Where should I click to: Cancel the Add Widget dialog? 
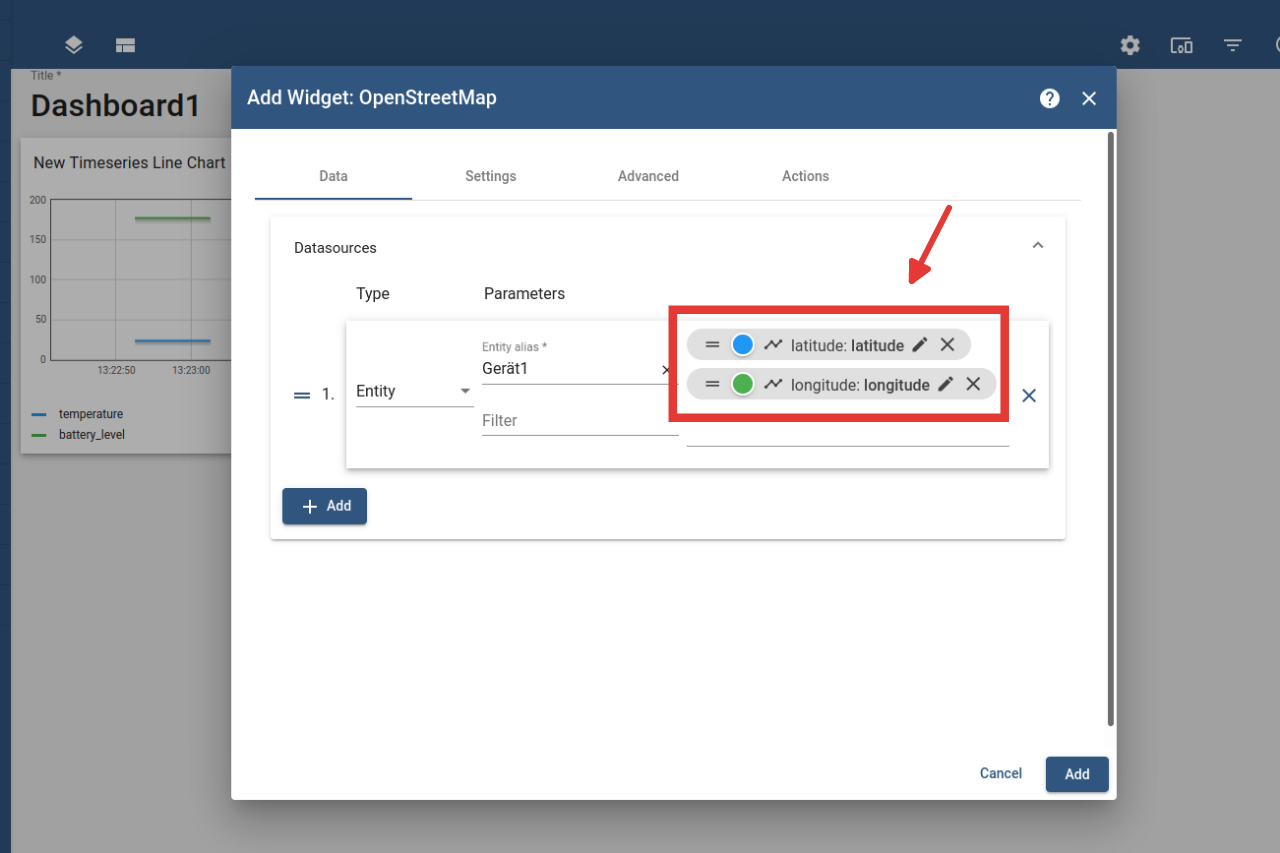(1001, 773)
